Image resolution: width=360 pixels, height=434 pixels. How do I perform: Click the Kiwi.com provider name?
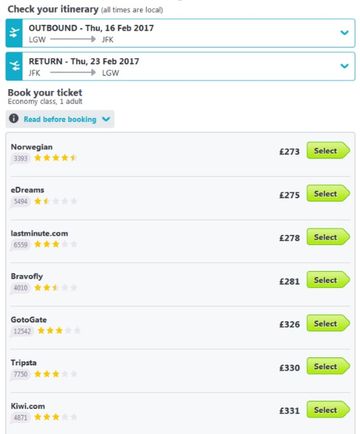tap(28, 406)
